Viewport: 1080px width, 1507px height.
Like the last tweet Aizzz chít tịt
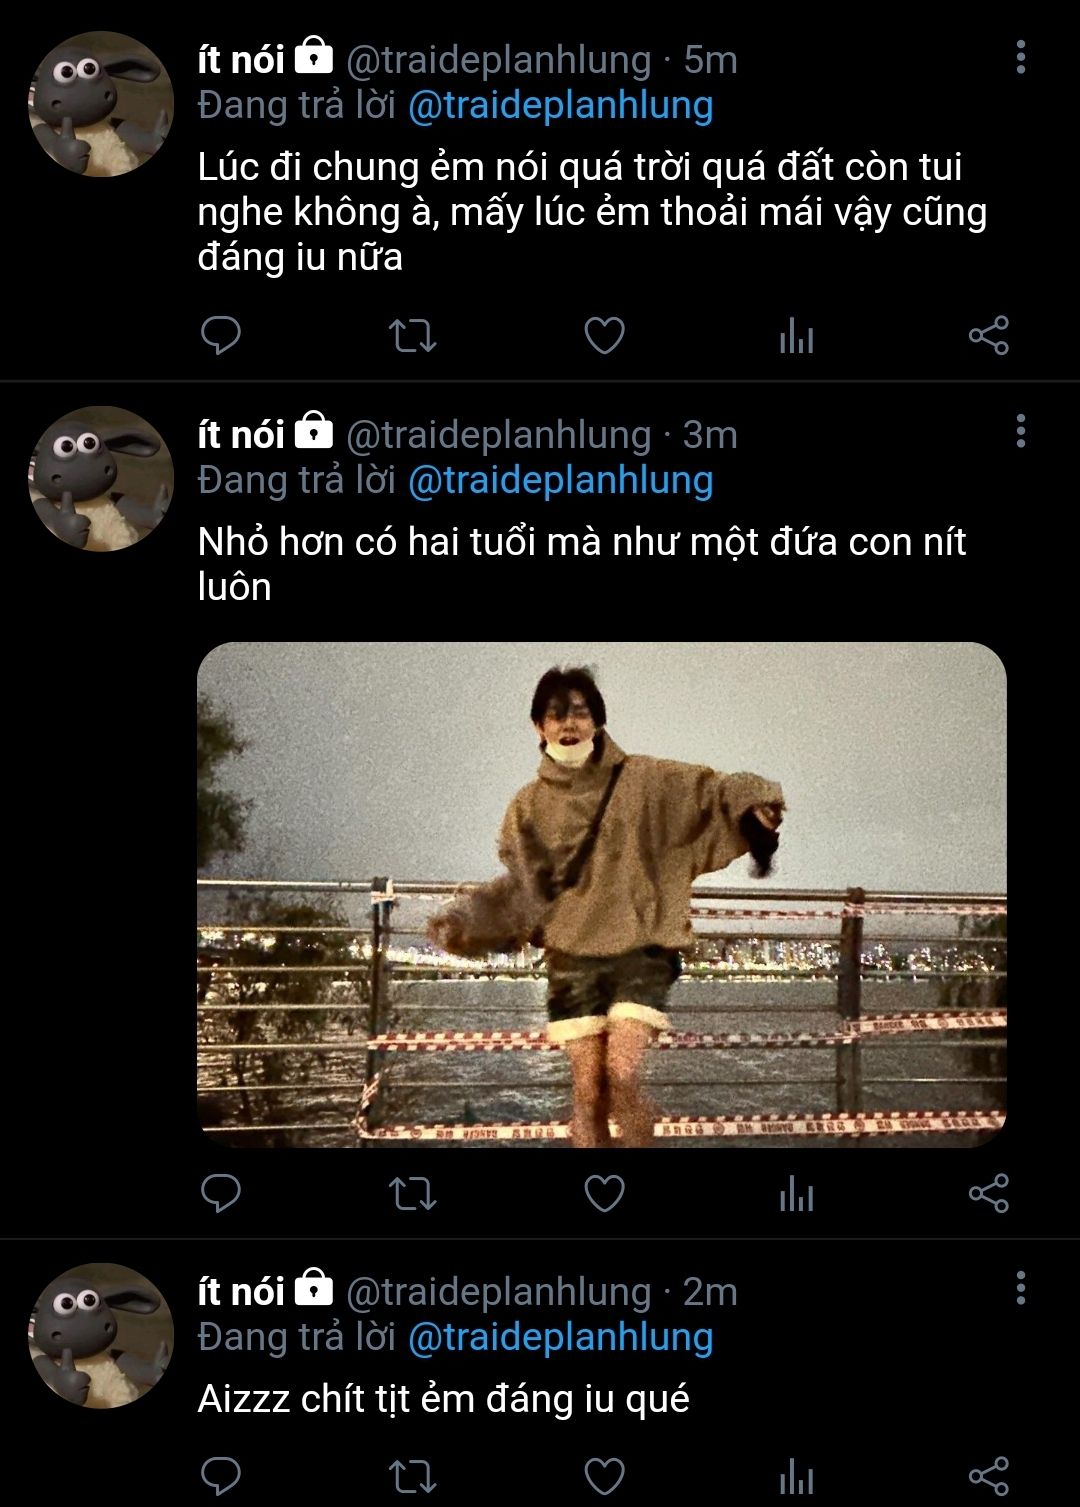604,1476
